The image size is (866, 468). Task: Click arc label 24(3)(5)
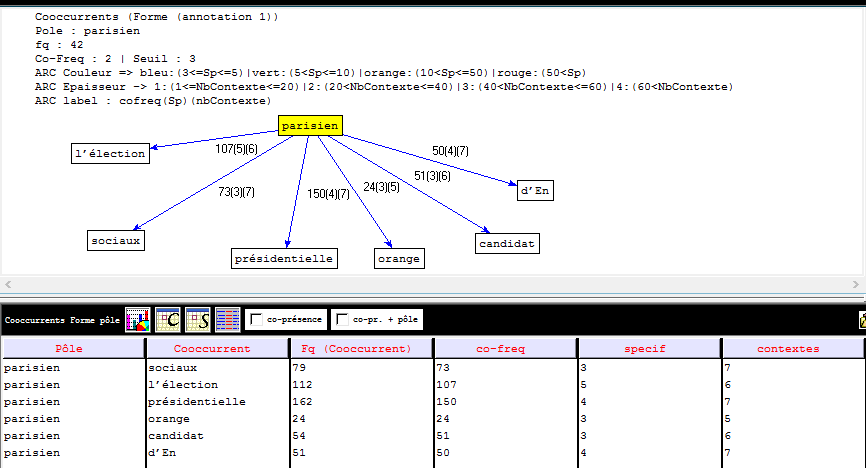click(382, 187)
